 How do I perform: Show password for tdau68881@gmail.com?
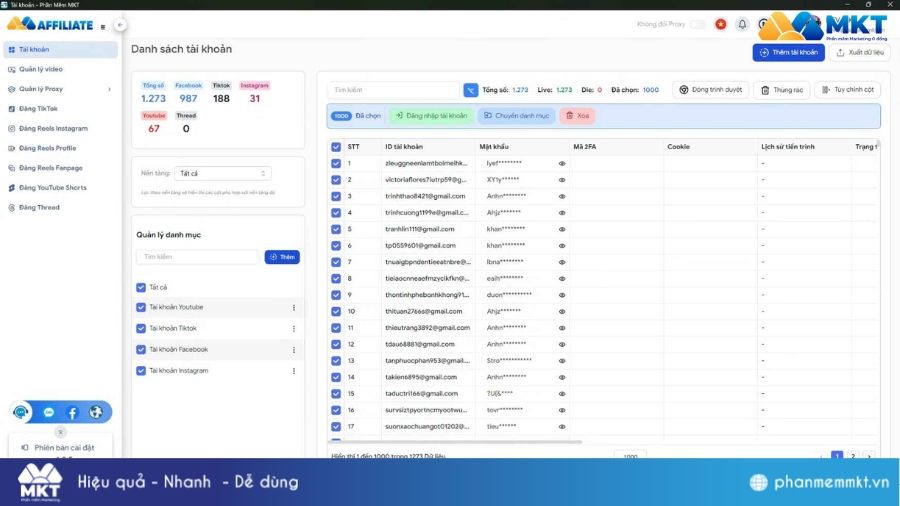point(562,345)
